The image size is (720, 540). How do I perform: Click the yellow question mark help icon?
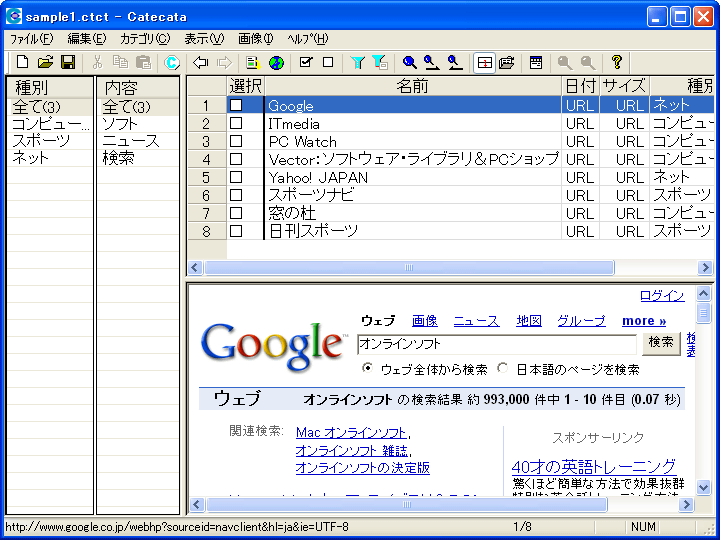pos(617,62)
